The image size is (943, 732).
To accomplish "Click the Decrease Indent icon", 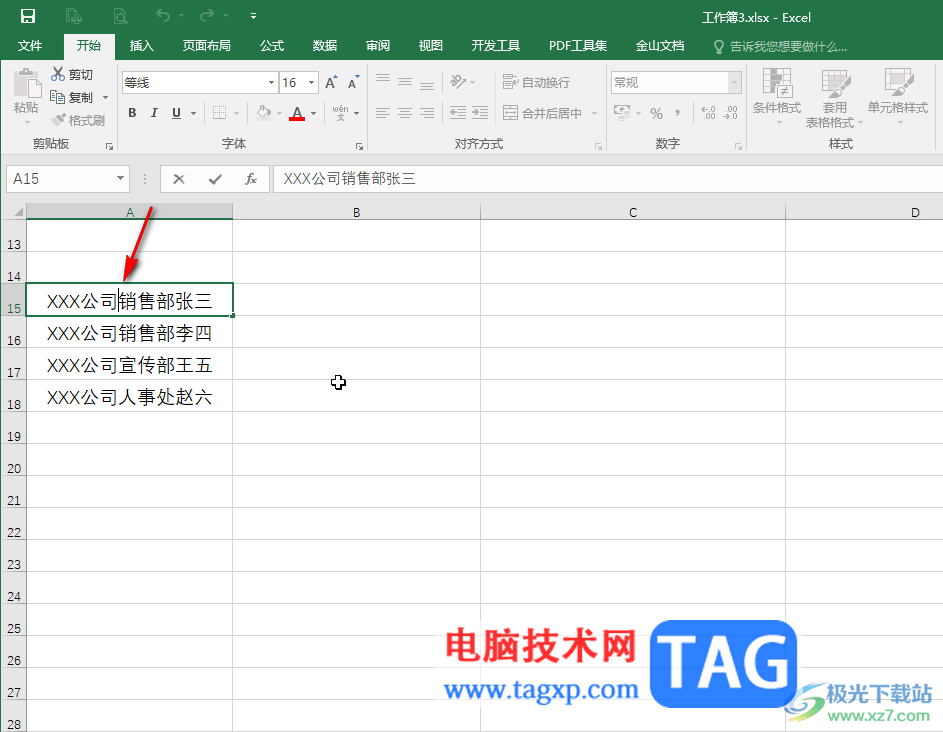I will (x=458, y=112).
